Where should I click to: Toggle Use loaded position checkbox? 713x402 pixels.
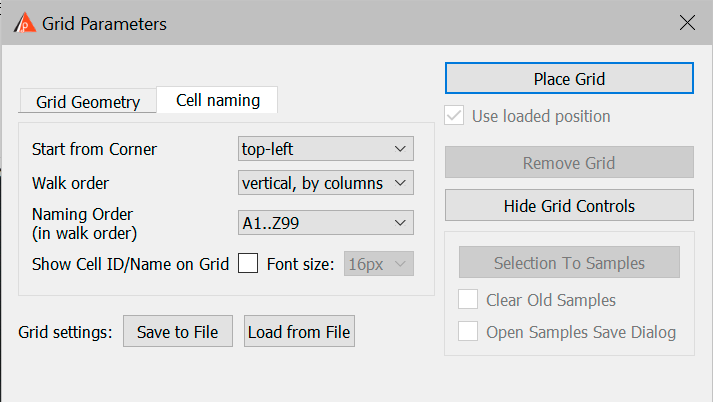pyautogui.click(x=454, y=116)
